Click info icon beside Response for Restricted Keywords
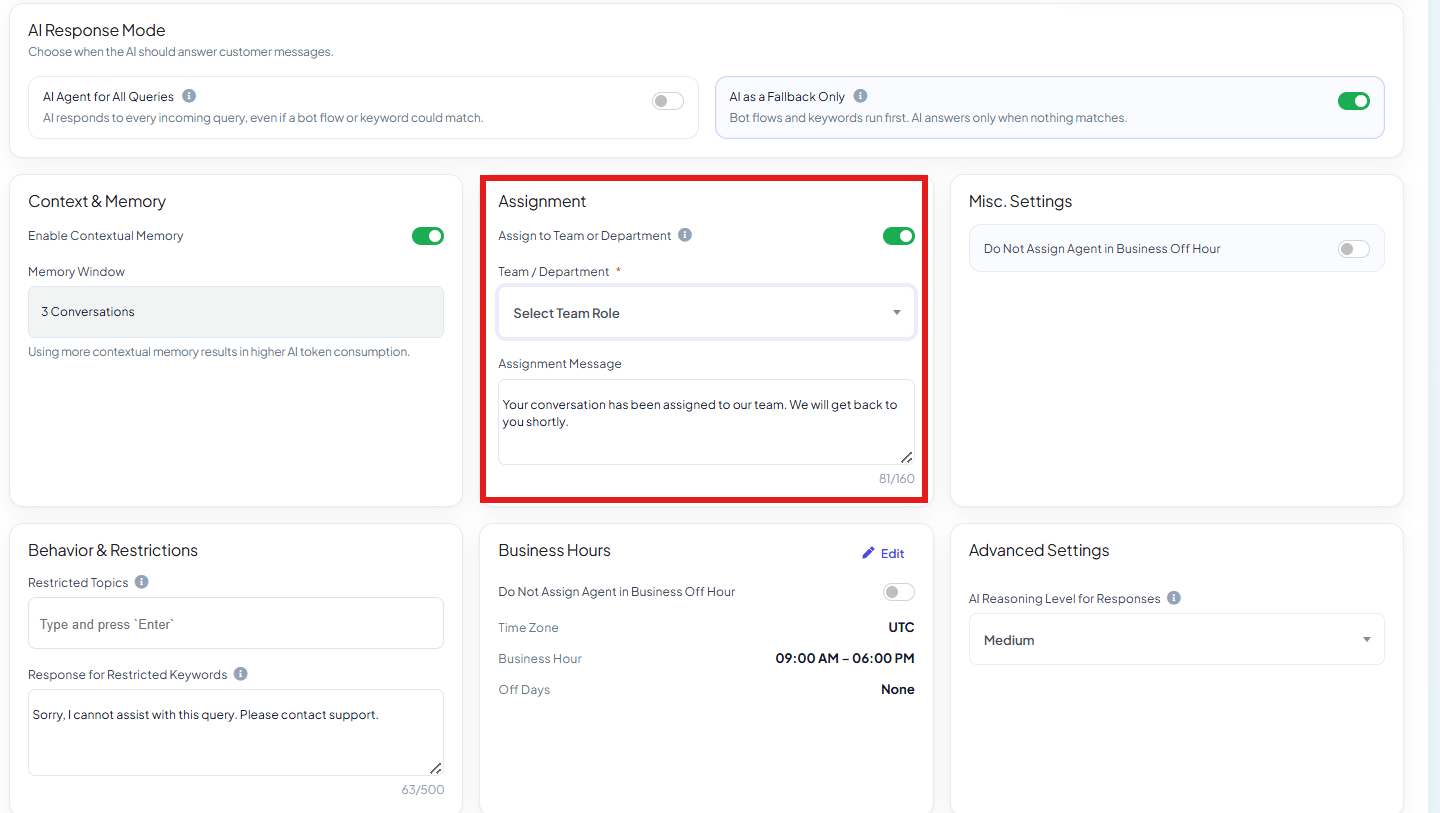This screenshot has width=1440, height=813. point(241,674)
